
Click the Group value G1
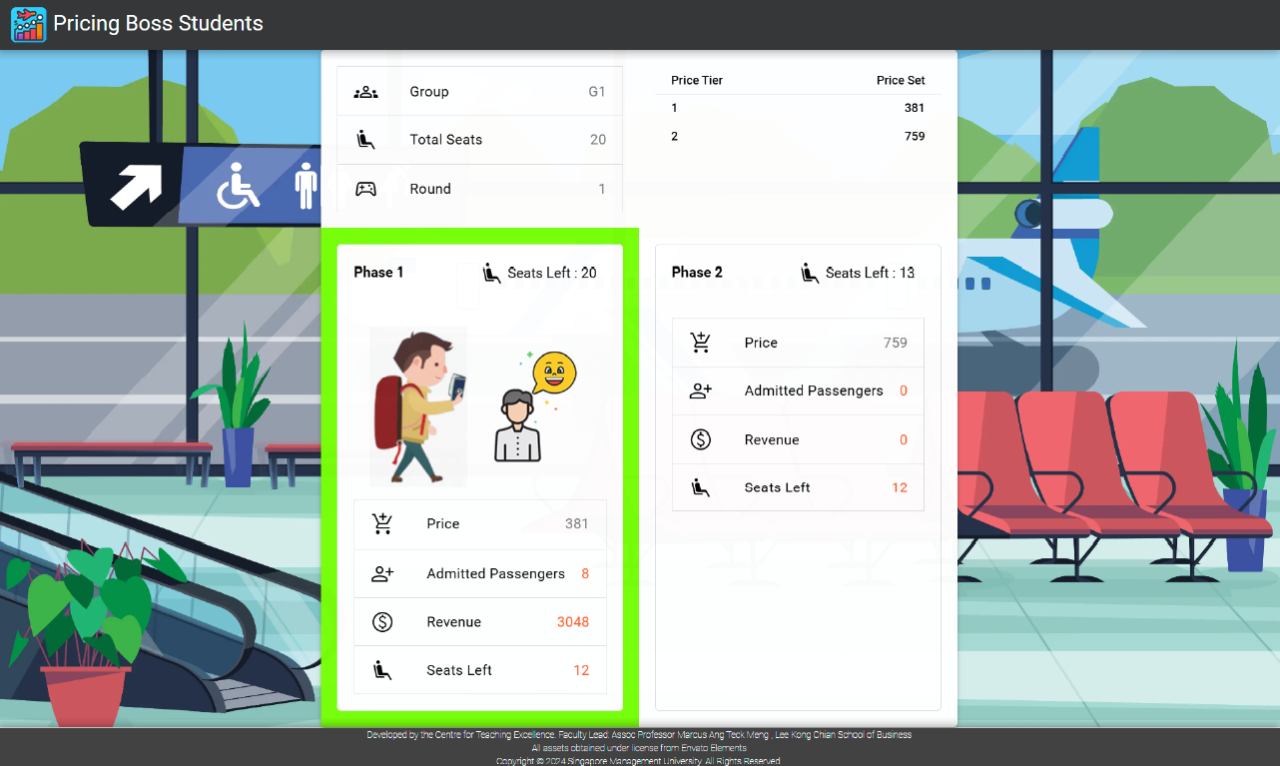coord(597,92)
